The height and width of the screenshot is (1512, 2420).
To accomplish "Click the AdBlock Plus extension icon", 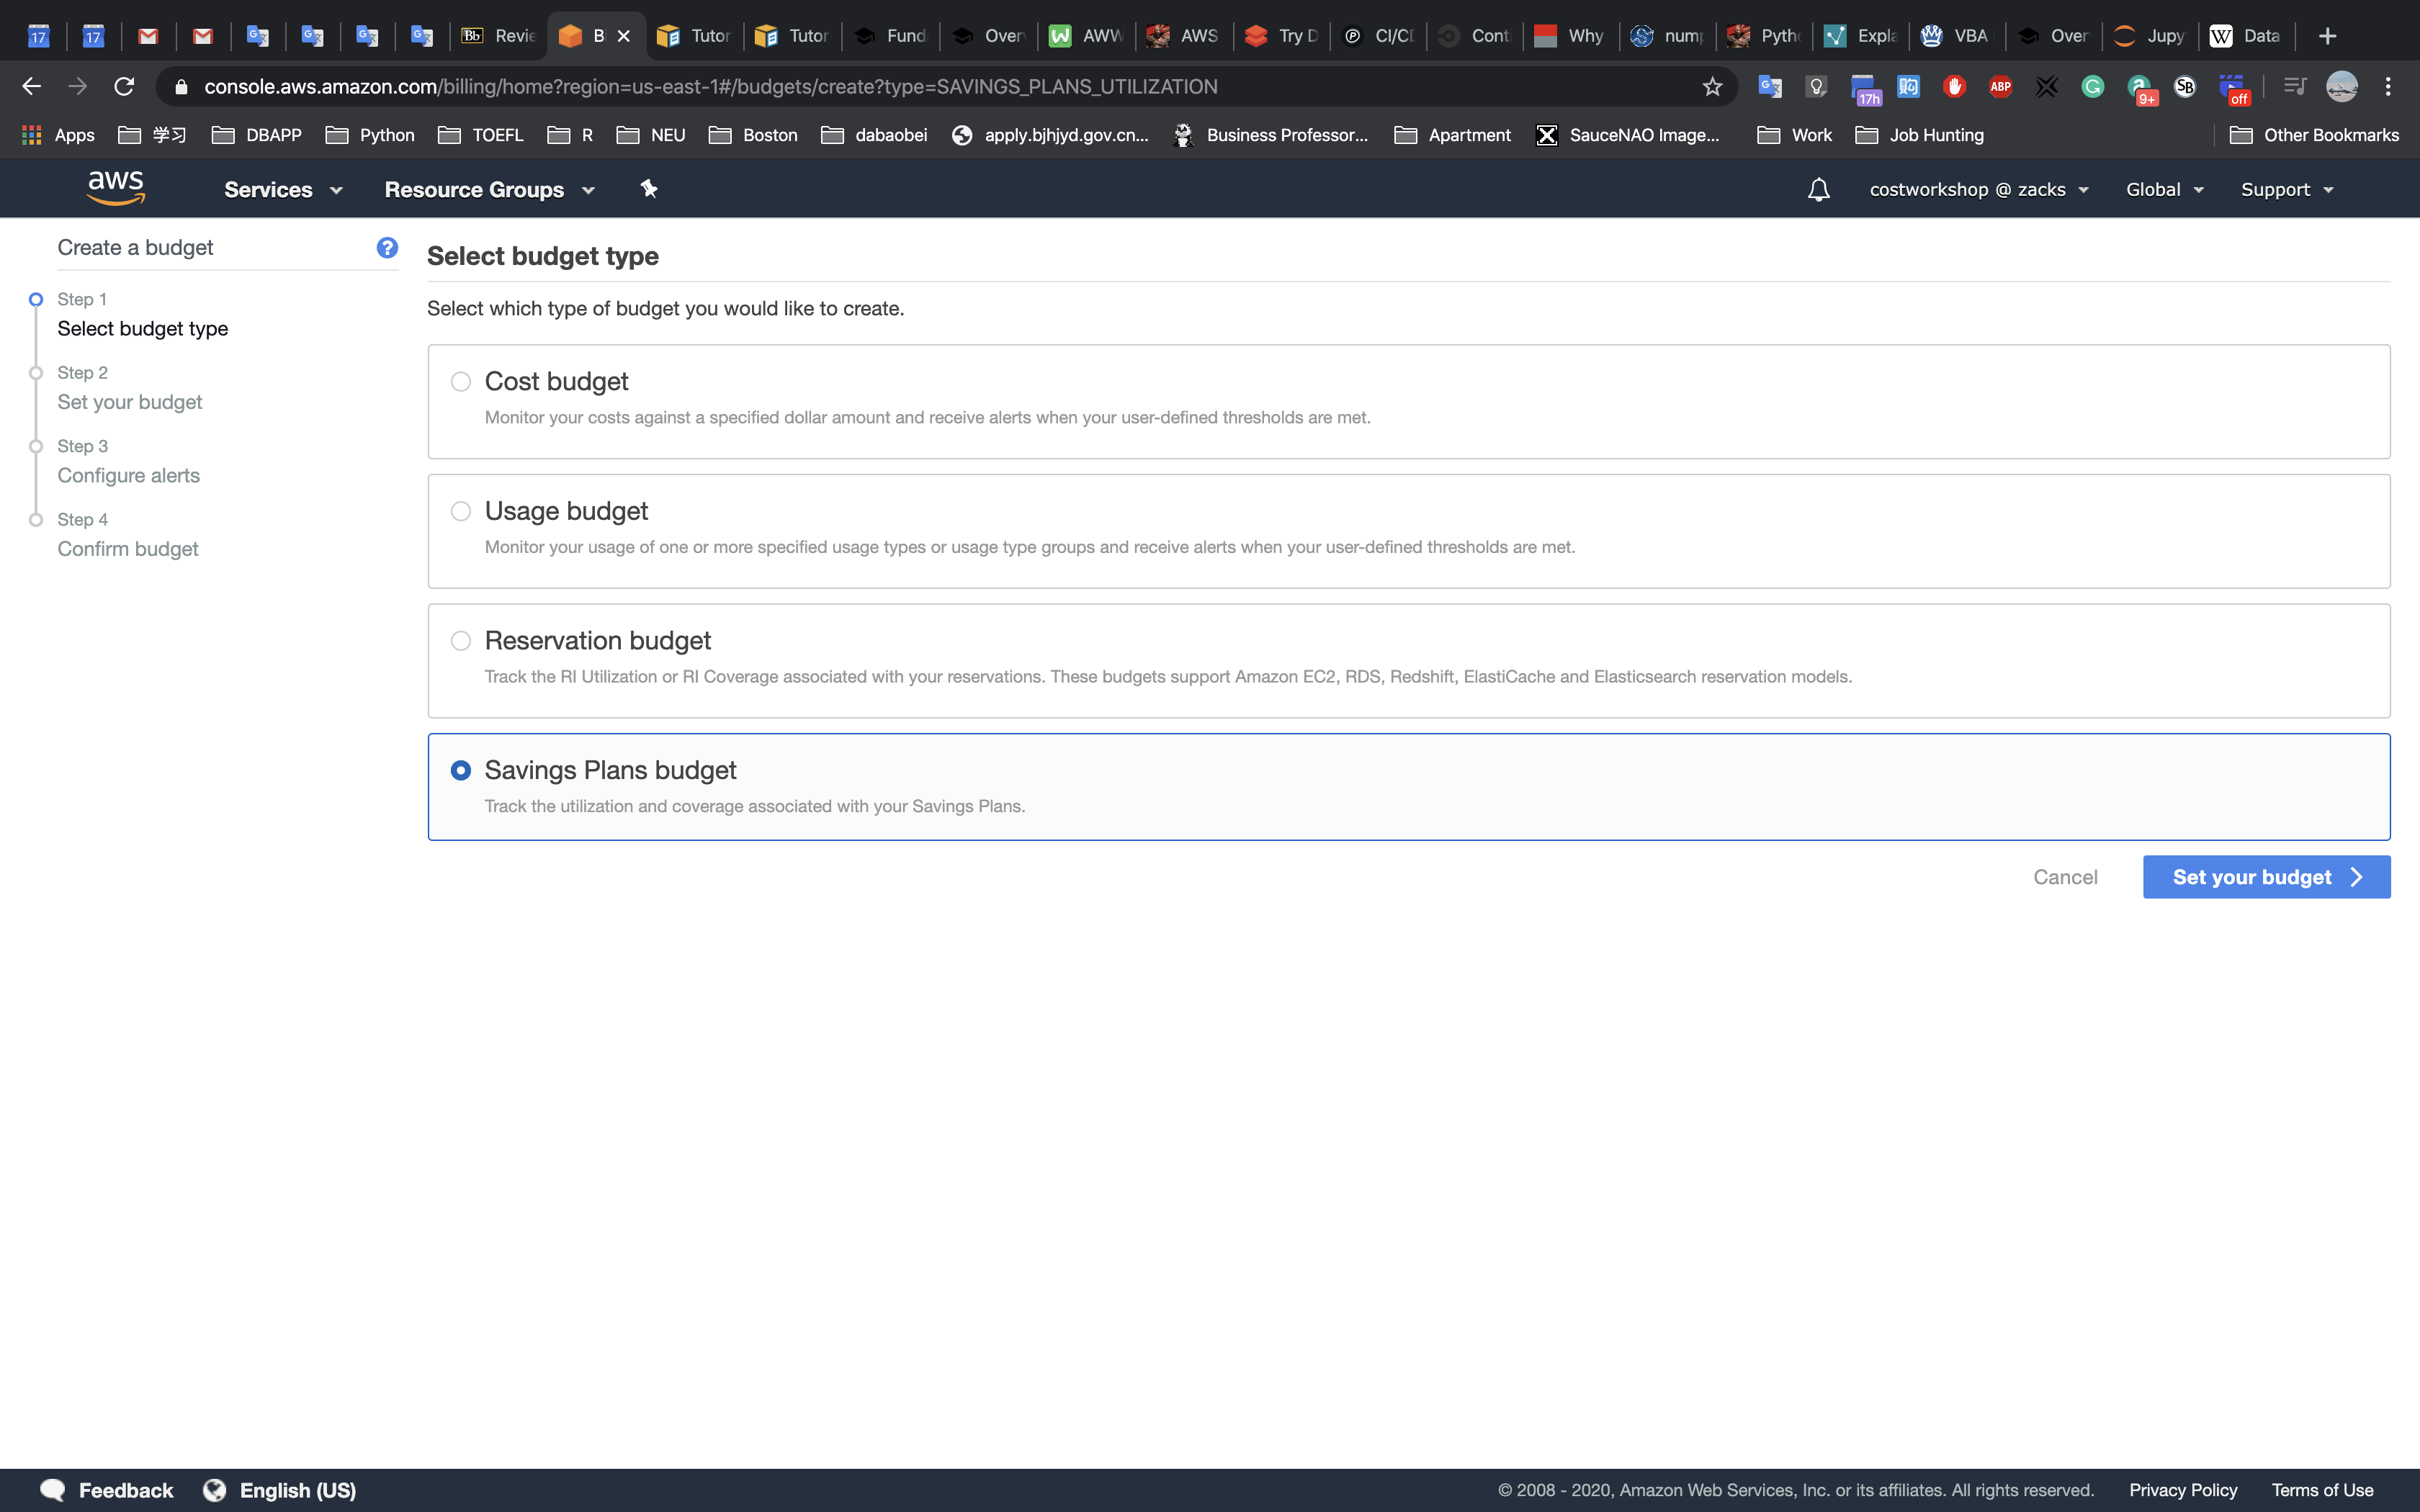I will (x=2000, y=87).
